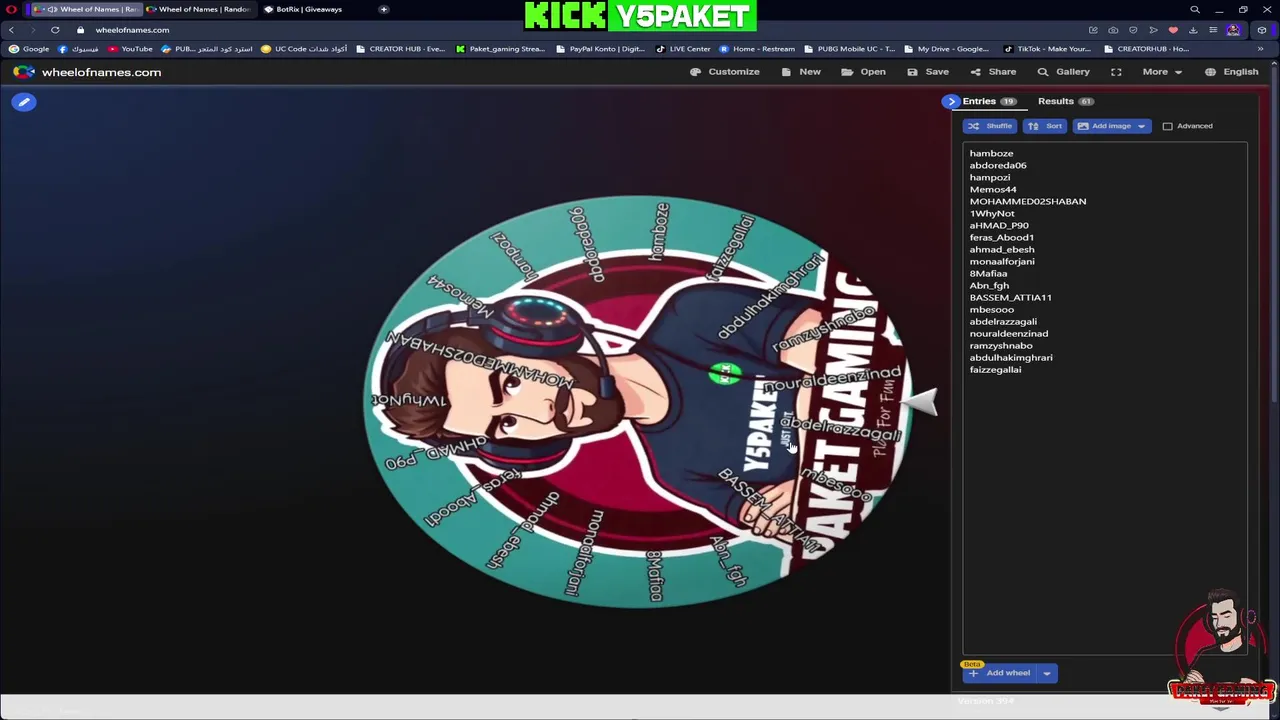The image size is (1280, 720).
Task: Sort the entries alphabetically
Action: (x=1045, y=126)
